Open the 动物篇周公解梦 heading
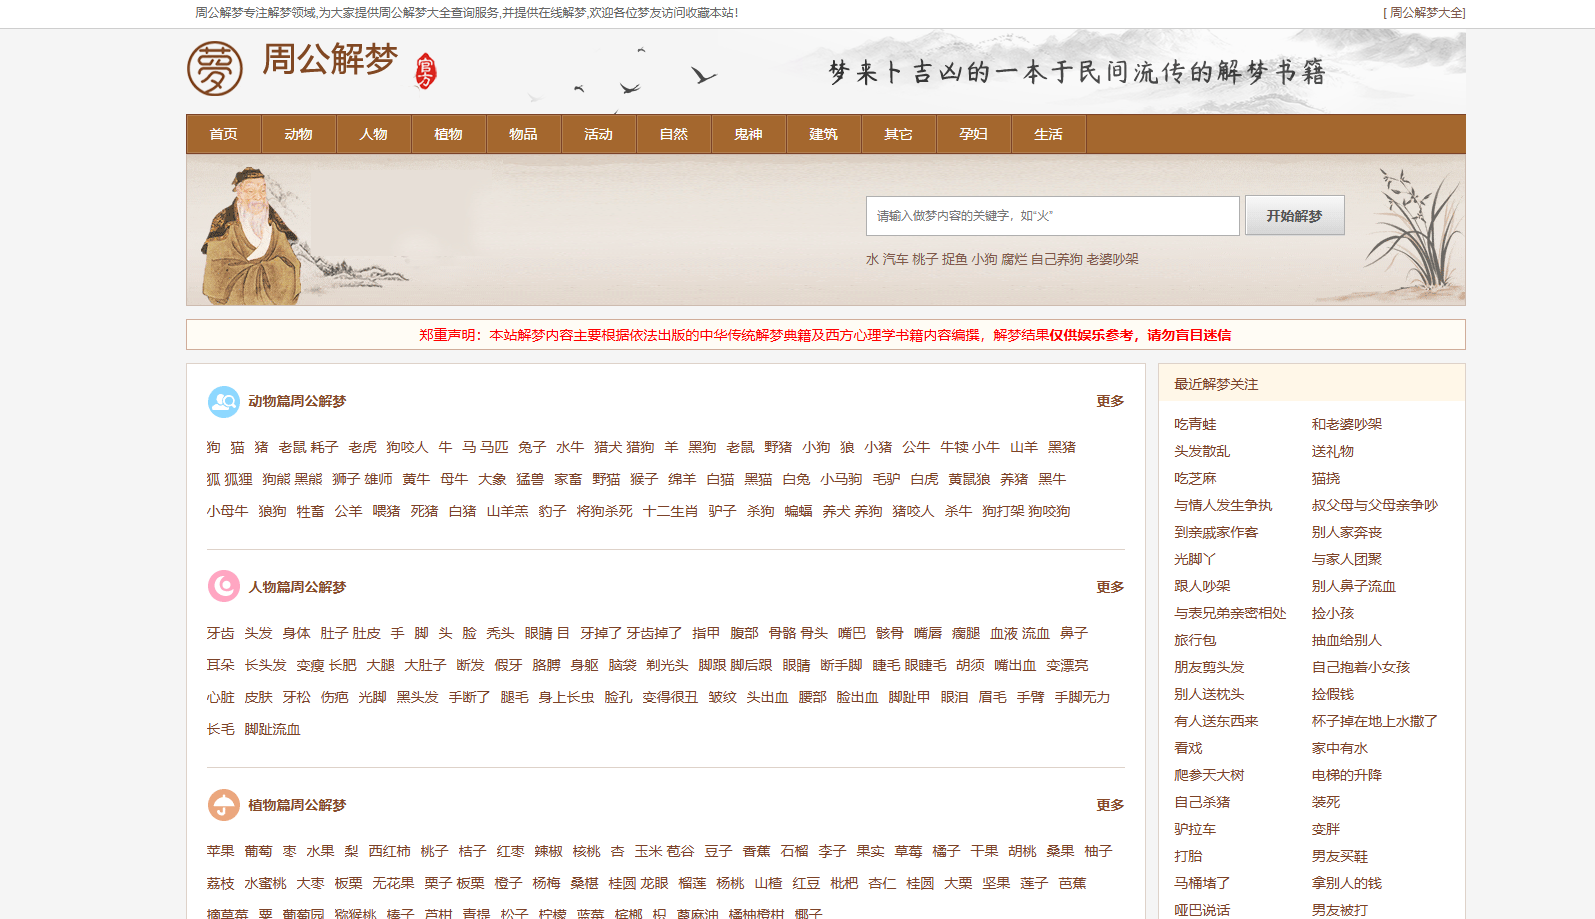This screenshot has width=1595, height=919. (297, 401)
